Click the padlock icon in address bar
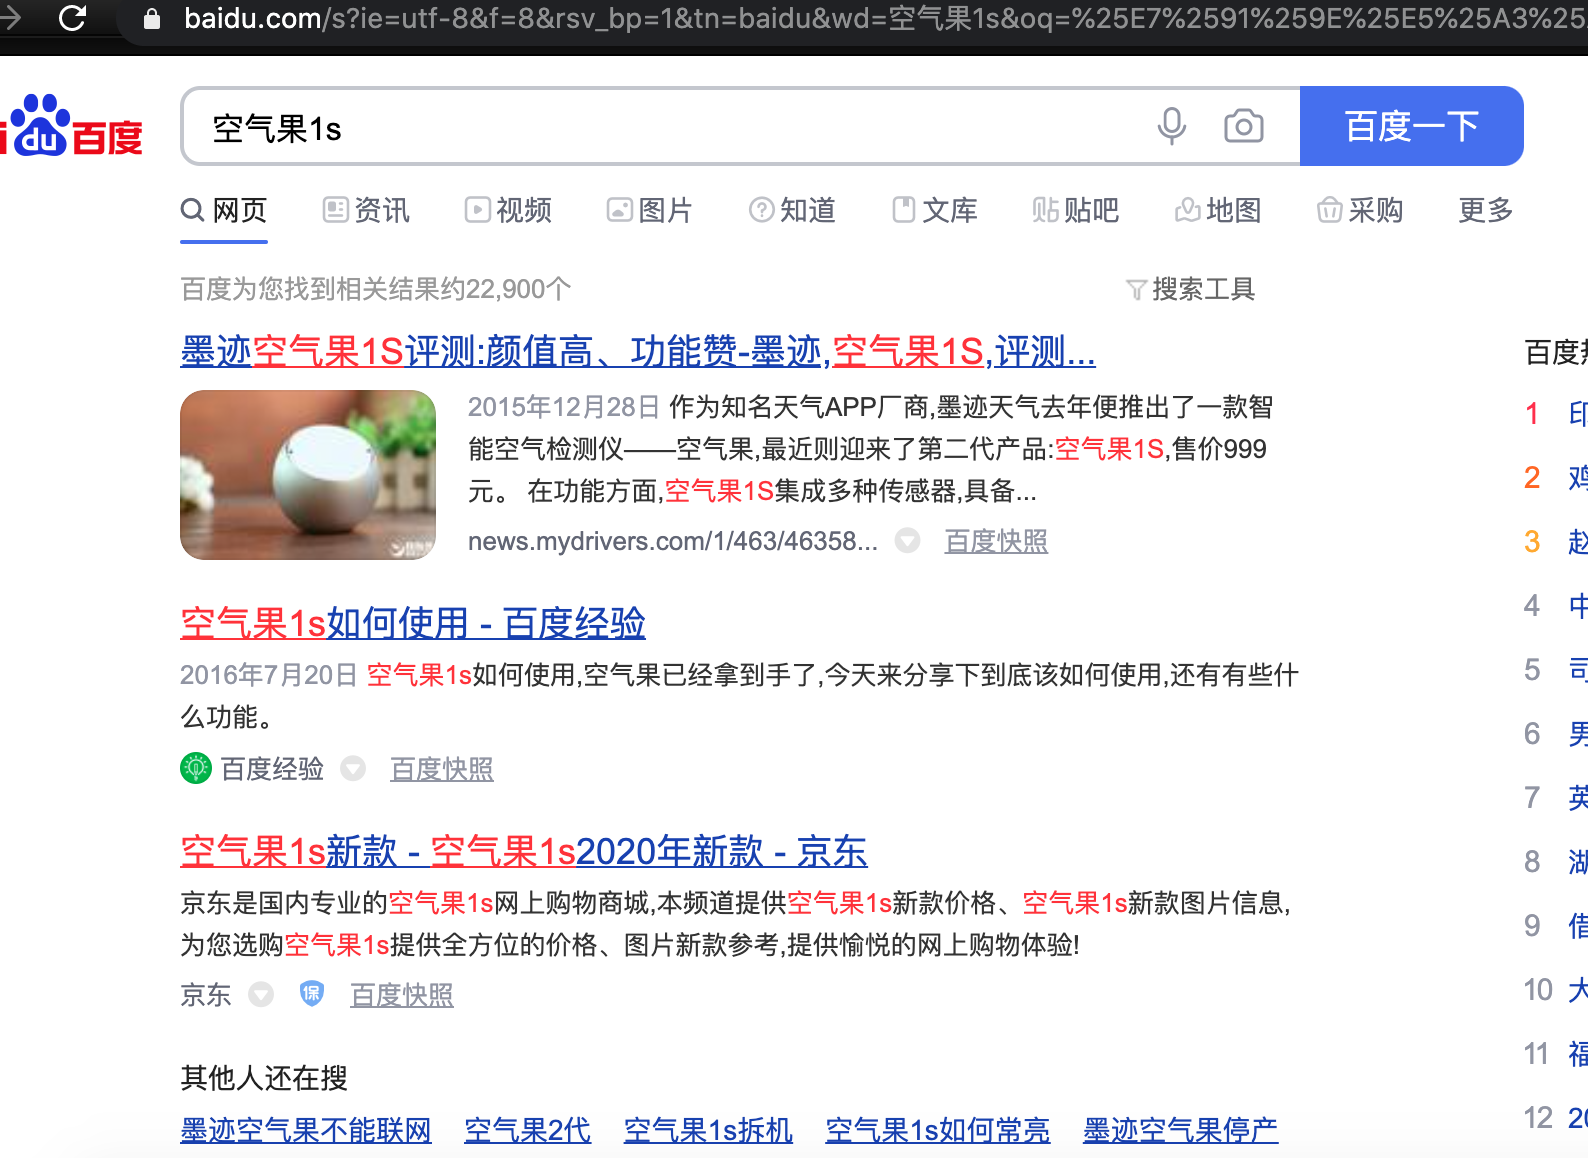The height and width of the screenshot is (1158, 1588). click(152, 19)
